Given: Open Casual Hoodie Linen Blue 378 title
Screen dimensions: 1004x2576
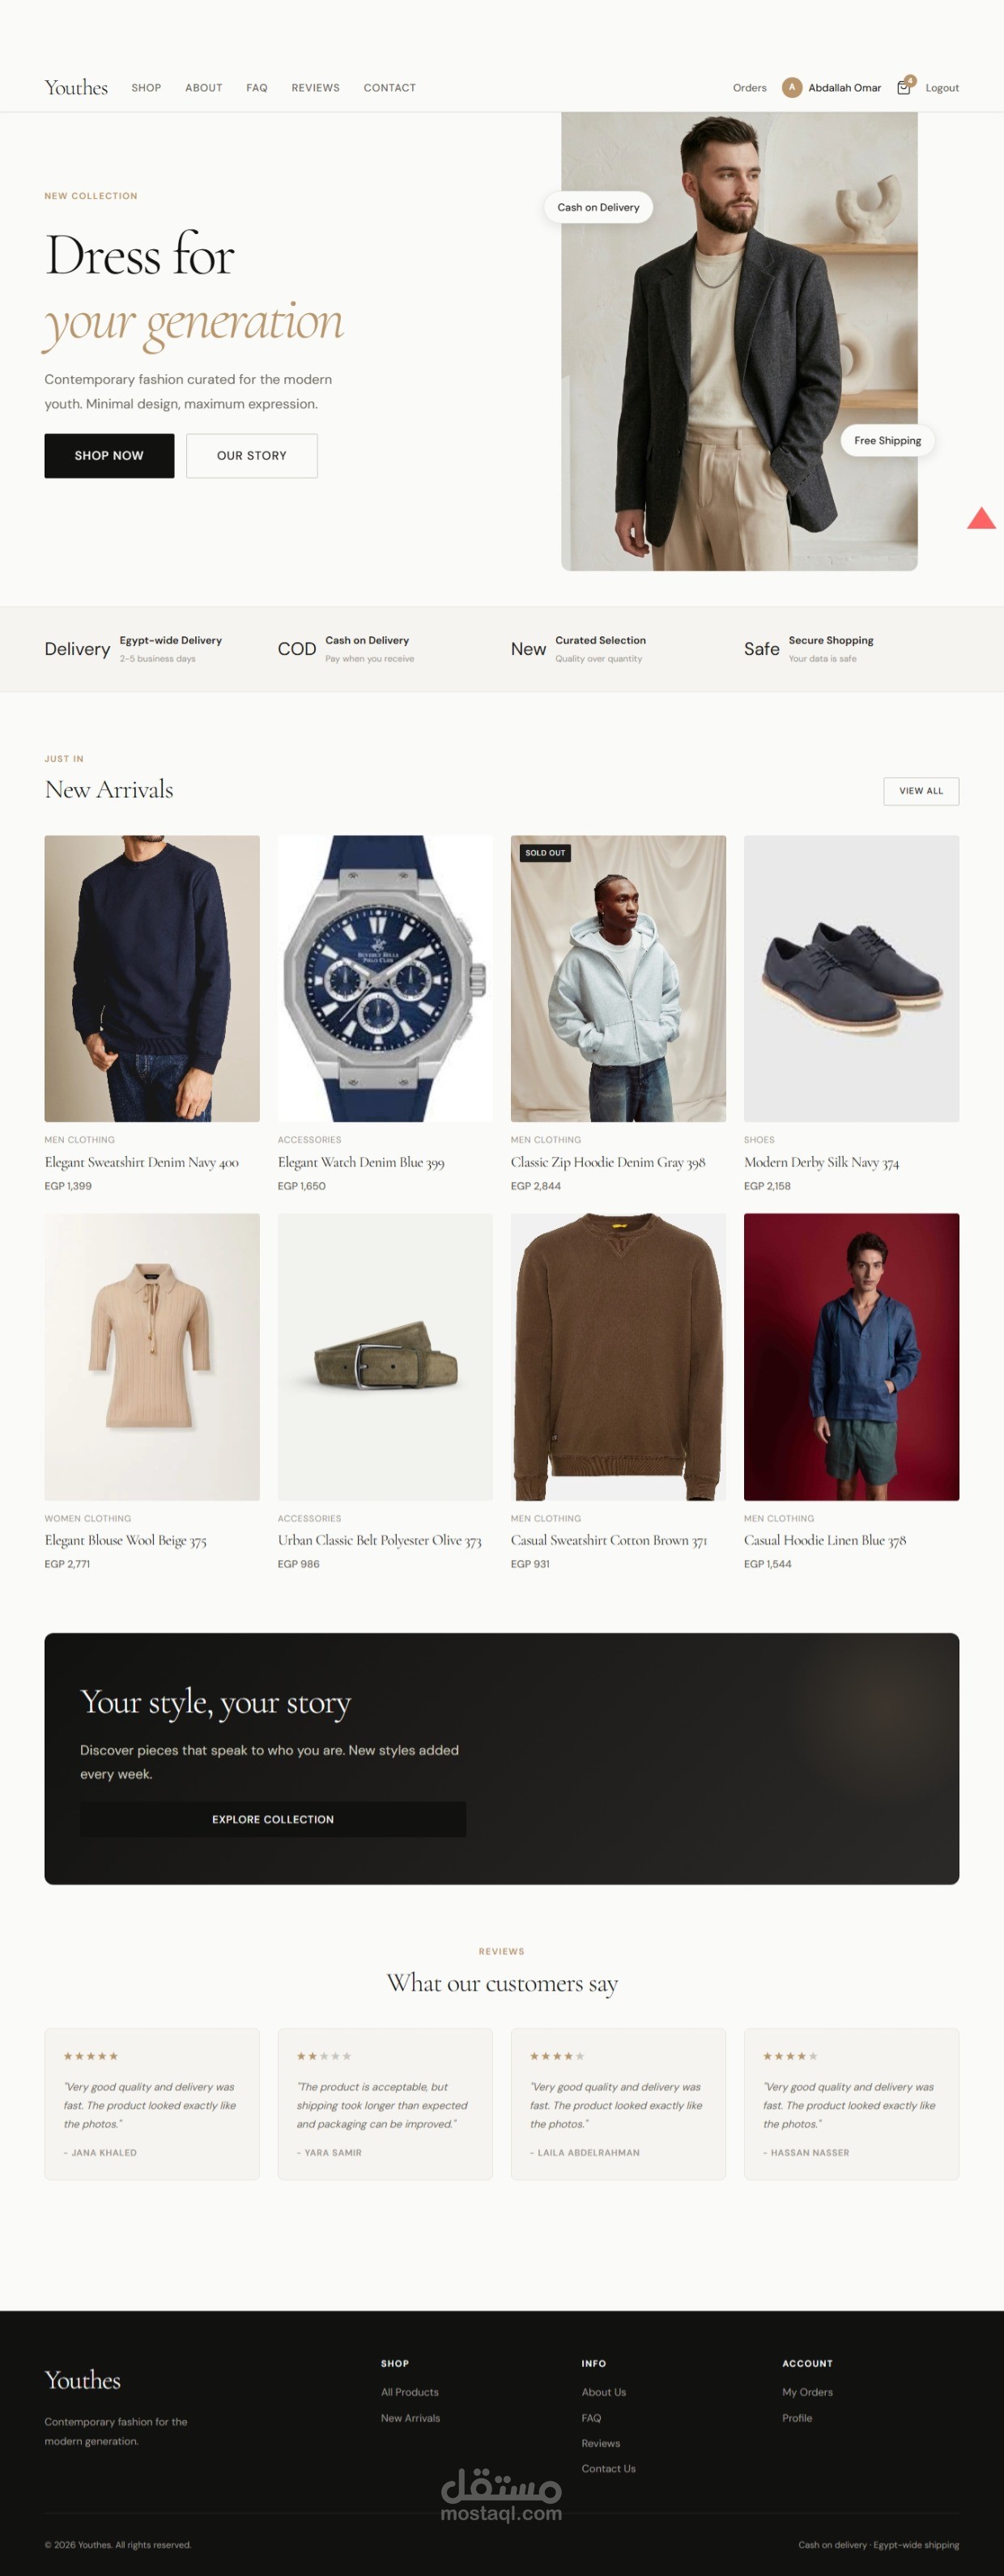Looking at the screenshot, I should pos(825,1540).
